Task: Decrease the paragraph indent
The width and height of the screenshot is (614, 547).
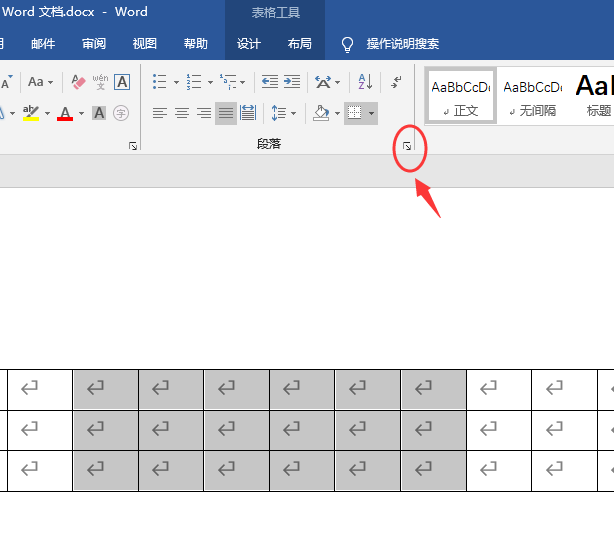Action: click(x=269, y=82)
